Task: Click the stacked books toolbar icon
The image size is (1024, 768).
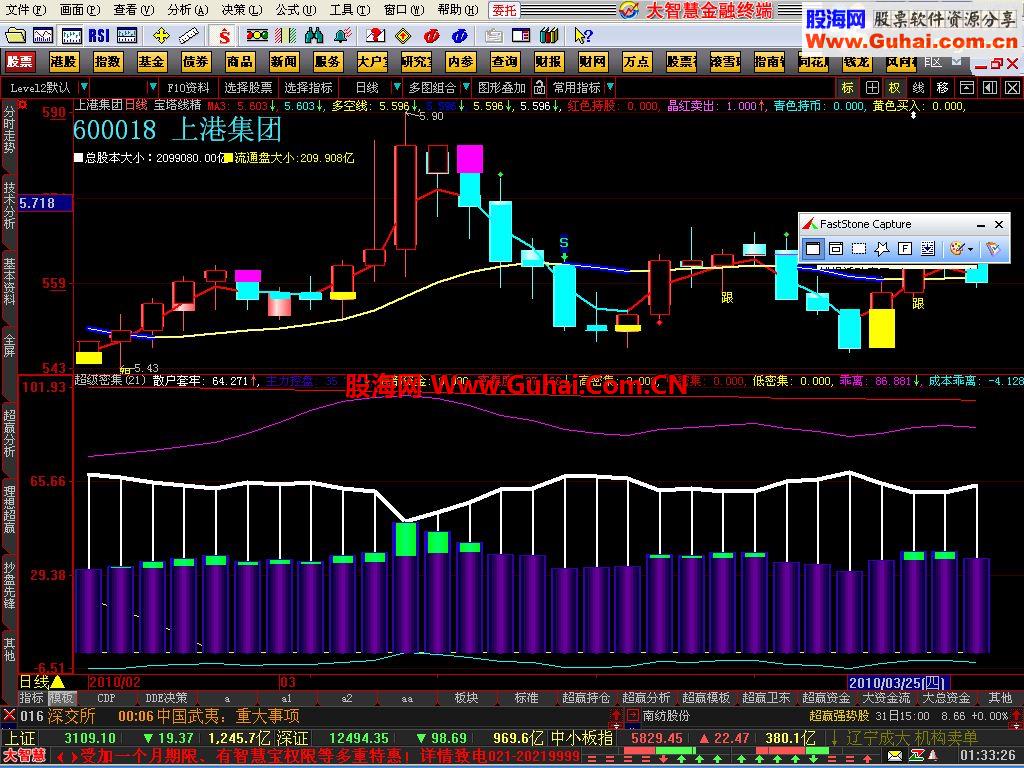Action: click(549, 35)
